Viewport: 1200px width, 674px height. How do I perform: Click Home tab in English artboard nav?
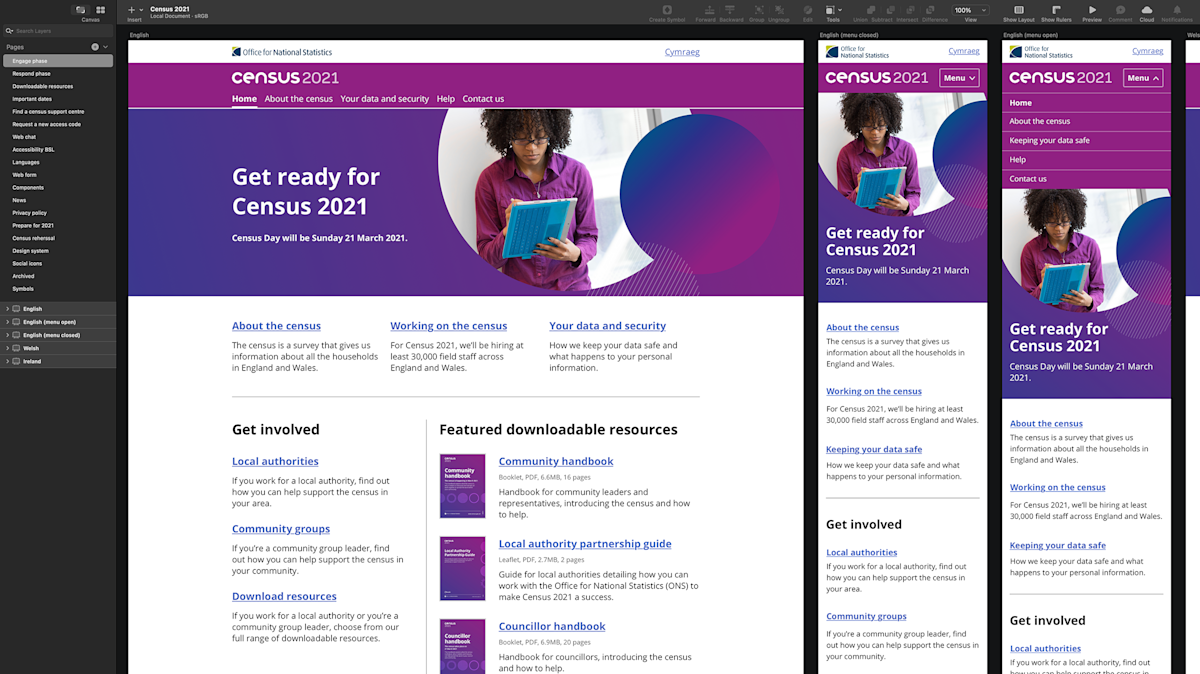click(244, 99)
